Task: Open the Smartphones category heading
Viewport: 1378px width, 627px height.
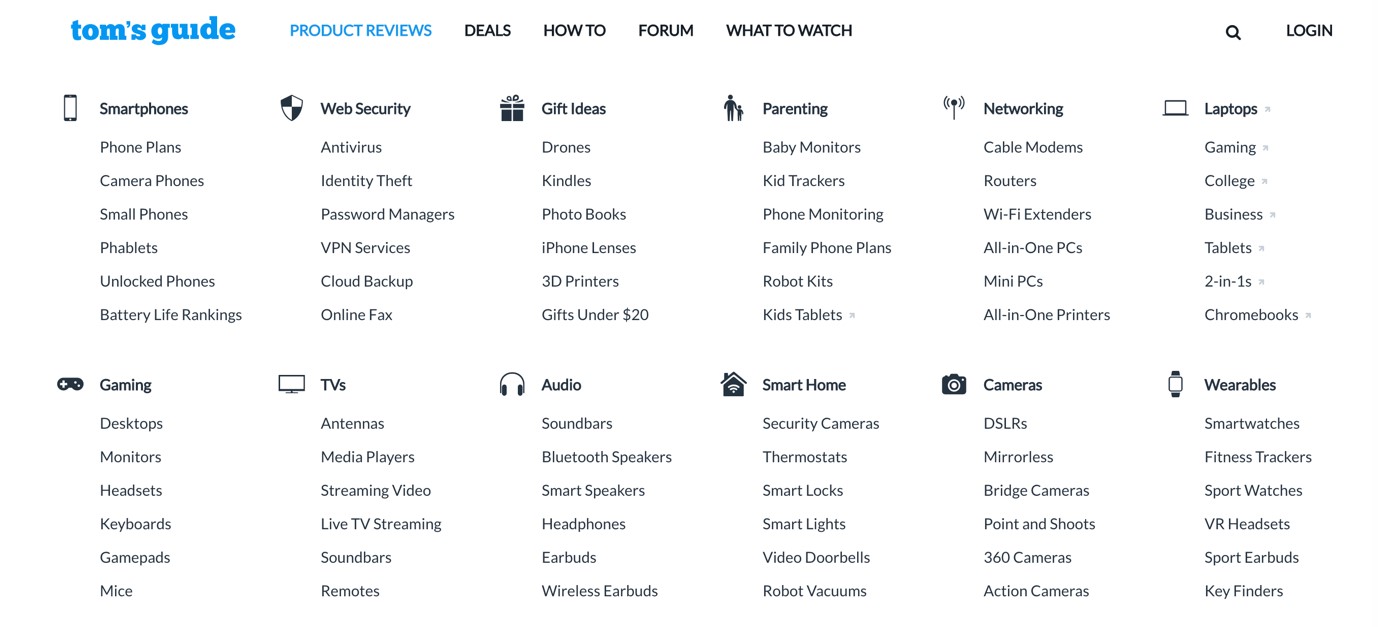Action: coord(144,108)
